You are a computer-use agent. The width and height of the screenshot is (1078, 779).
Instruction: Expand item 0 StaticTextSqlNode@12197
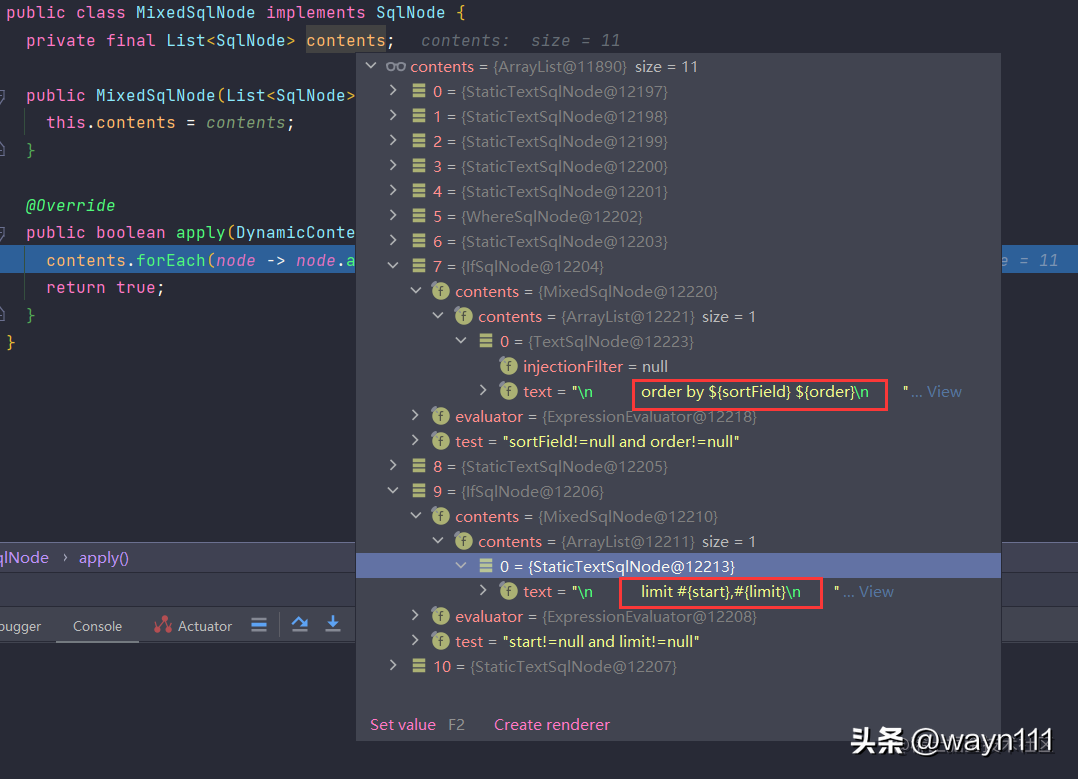tap(393, 91)
